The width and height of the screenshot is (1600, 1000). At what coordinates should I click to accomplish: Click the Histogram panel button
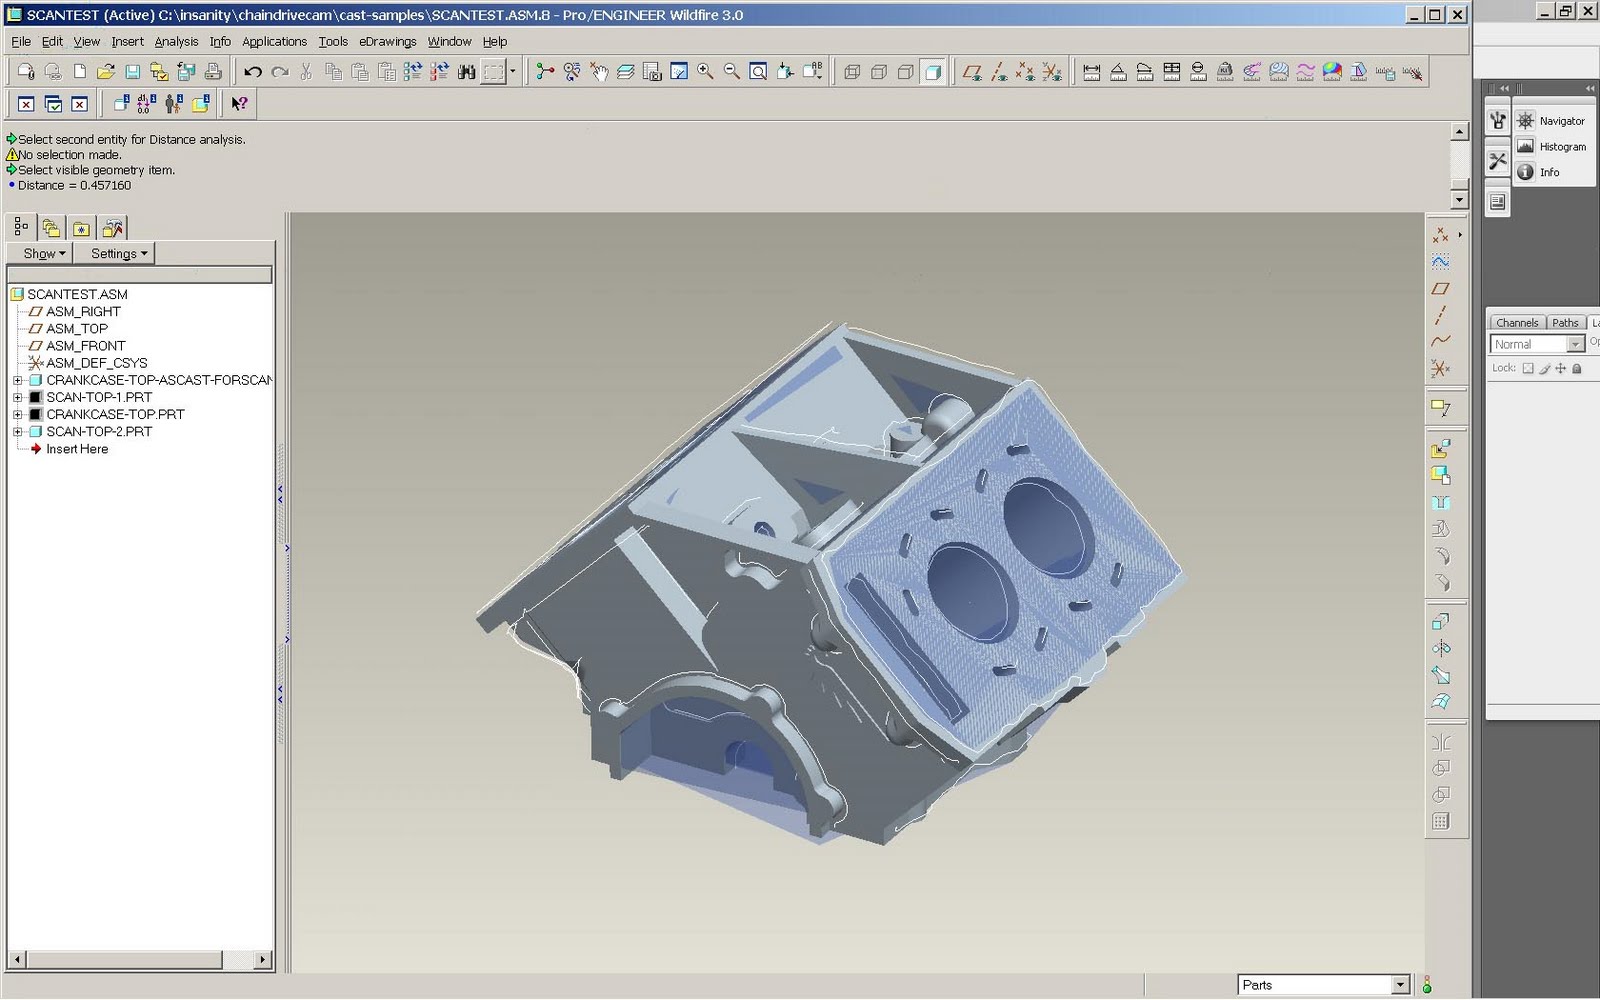click(x=1551, y=147)
